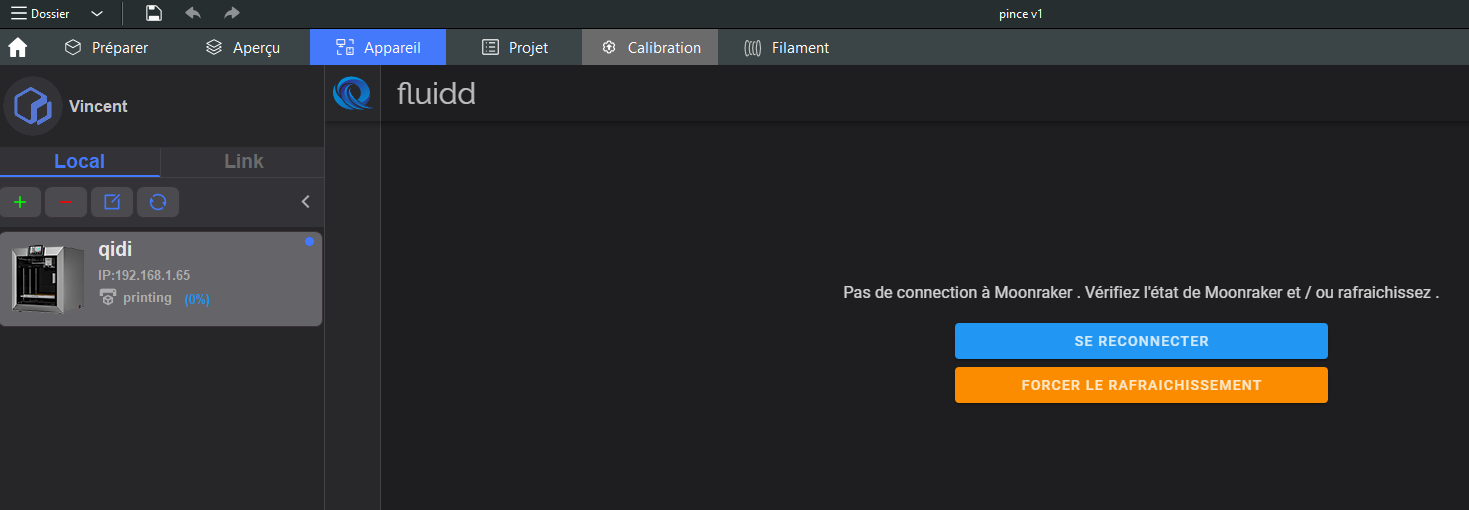The image size is (1469, 510).
Task: Click the Vincent user avatar
Action: click(x=33, y=106)
